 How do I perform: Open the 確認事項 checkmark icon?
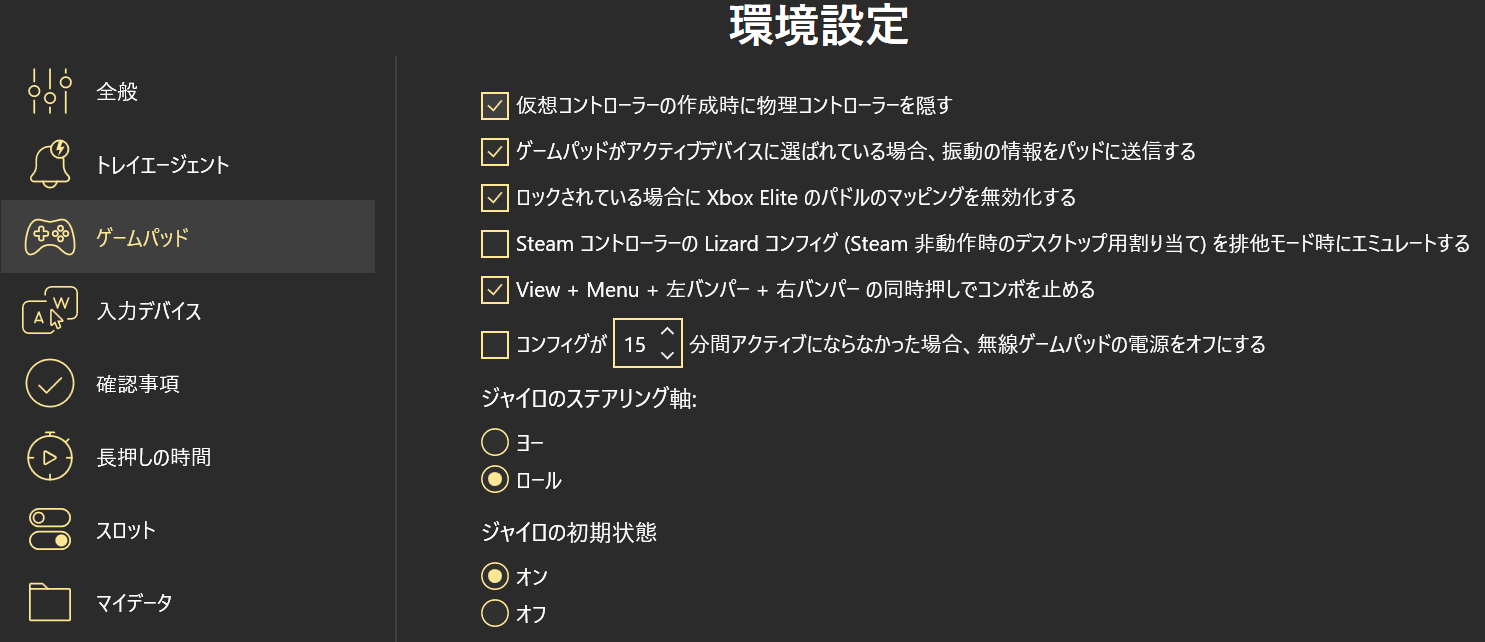pyautogui.click(x=48, y=383)
